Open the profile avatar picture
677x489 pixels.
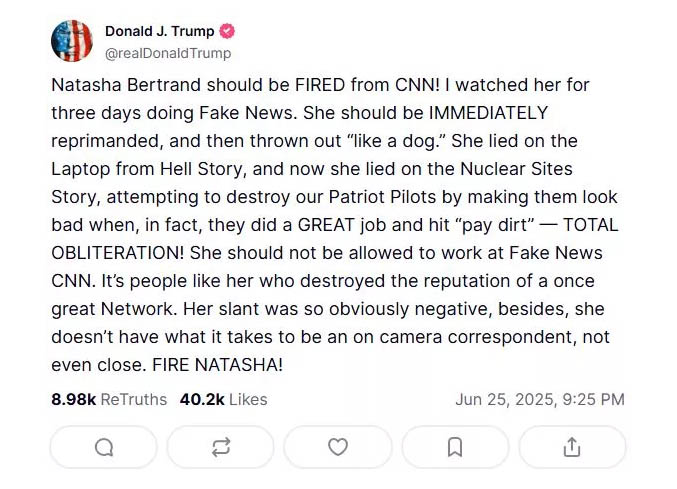point(72,41)
